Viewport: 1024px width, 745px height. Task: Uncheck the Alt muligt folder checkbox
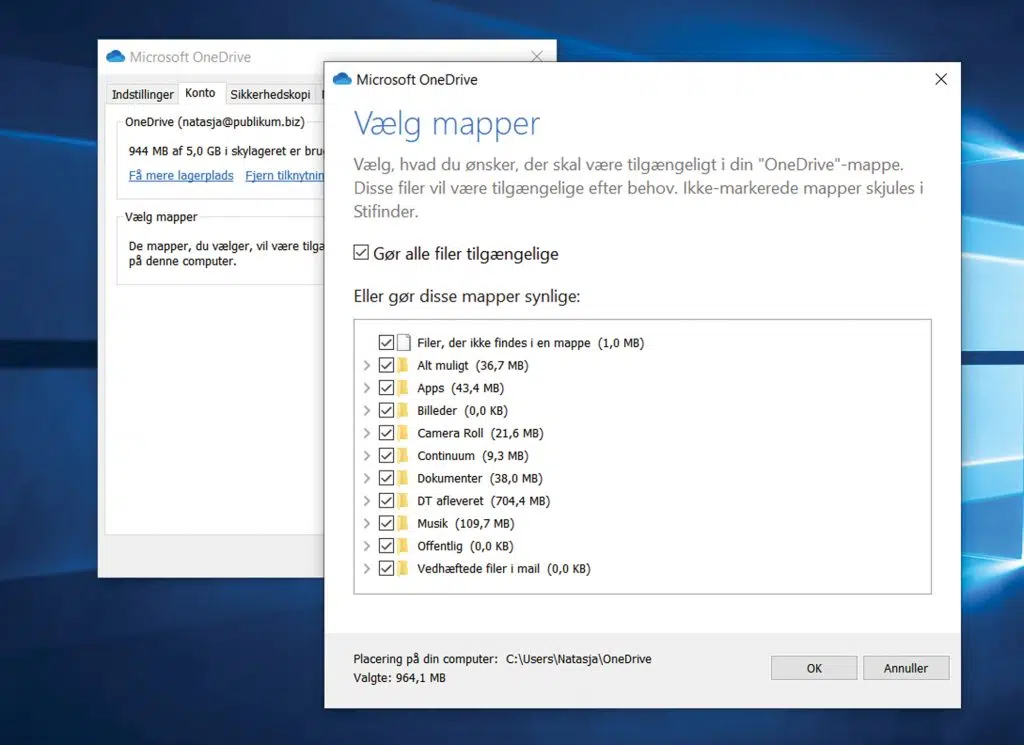coord(386,365)
